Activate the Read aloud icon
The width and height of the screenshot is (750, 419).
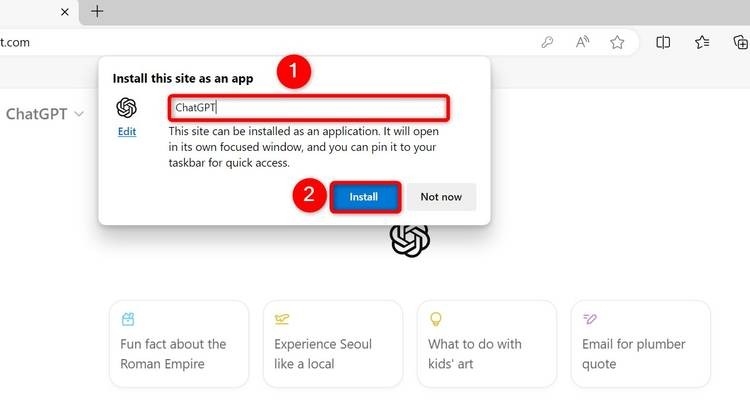pyautogui.click(x=582, y=43)
